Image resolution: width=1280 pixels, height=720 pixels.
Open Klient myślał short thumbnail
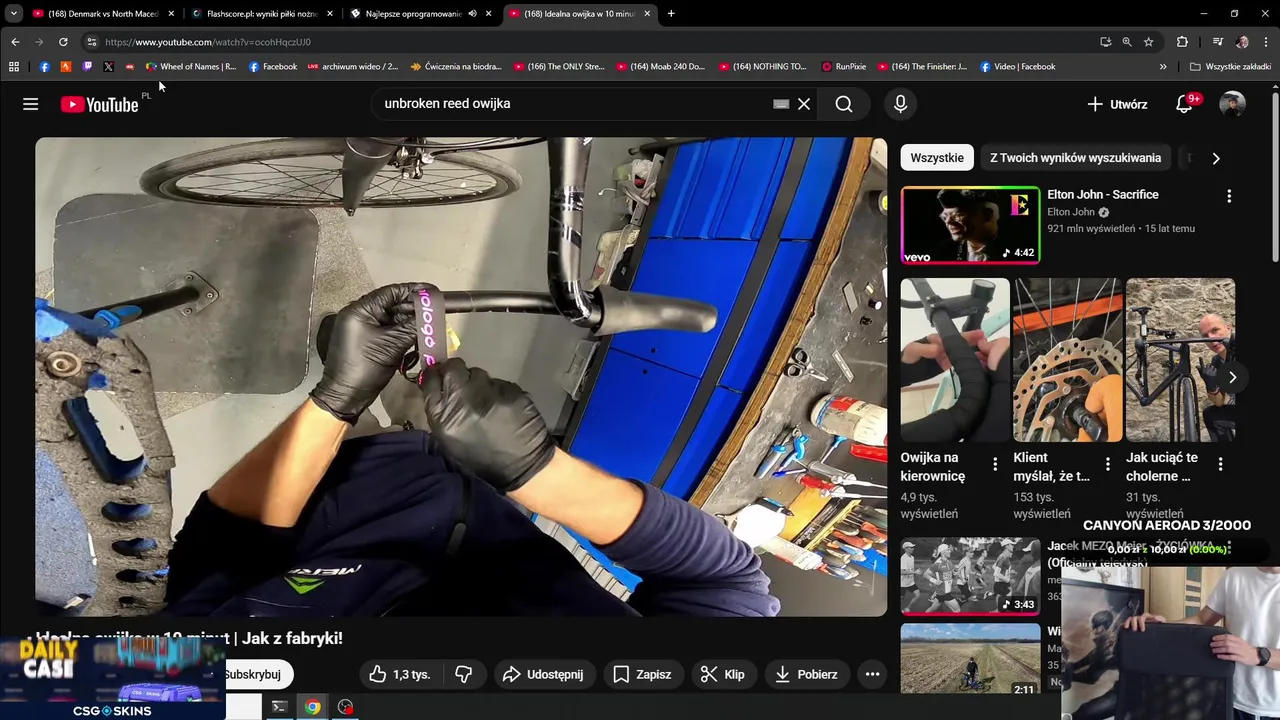1068,360
